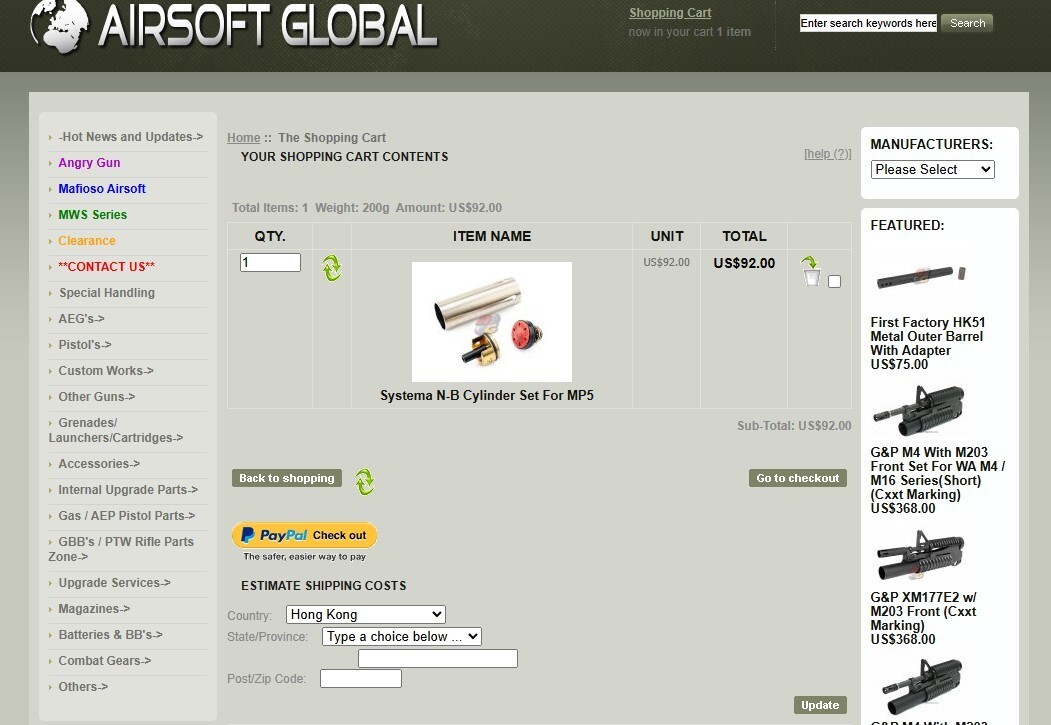Screen dimensions: 1051x725
Task: Select the Sub-Total: US$92.00 text
Action: (x=794, y=425)
